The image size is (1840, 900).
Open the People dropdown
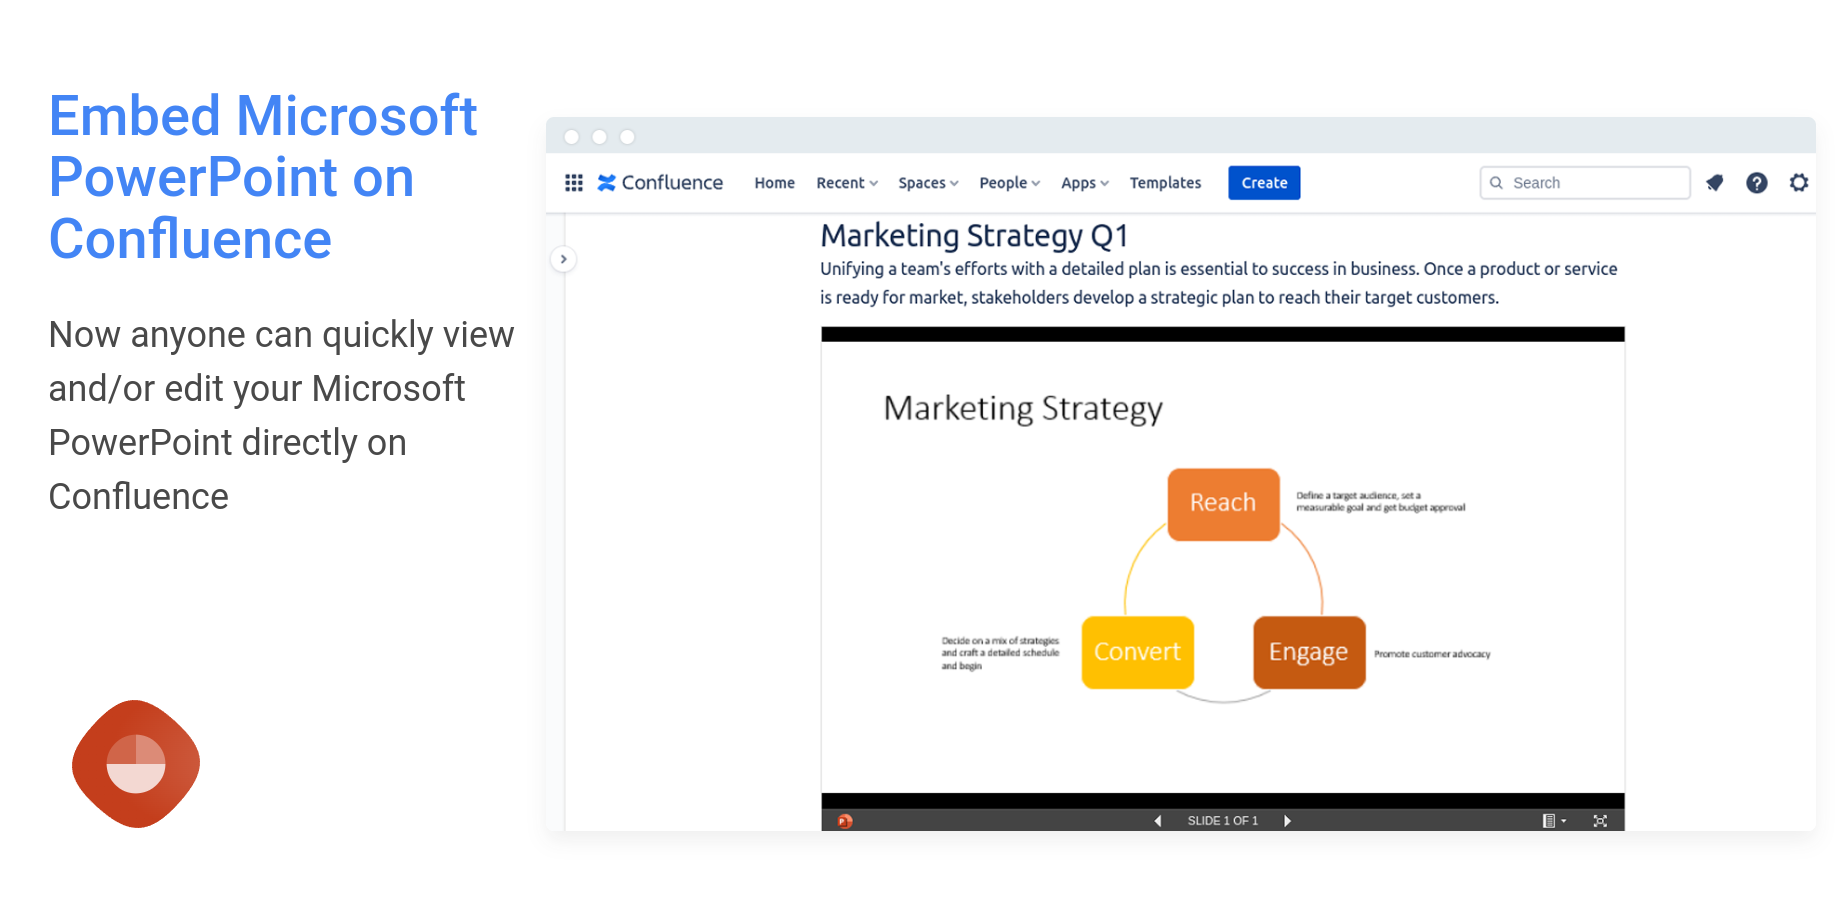click(1010, 183)
